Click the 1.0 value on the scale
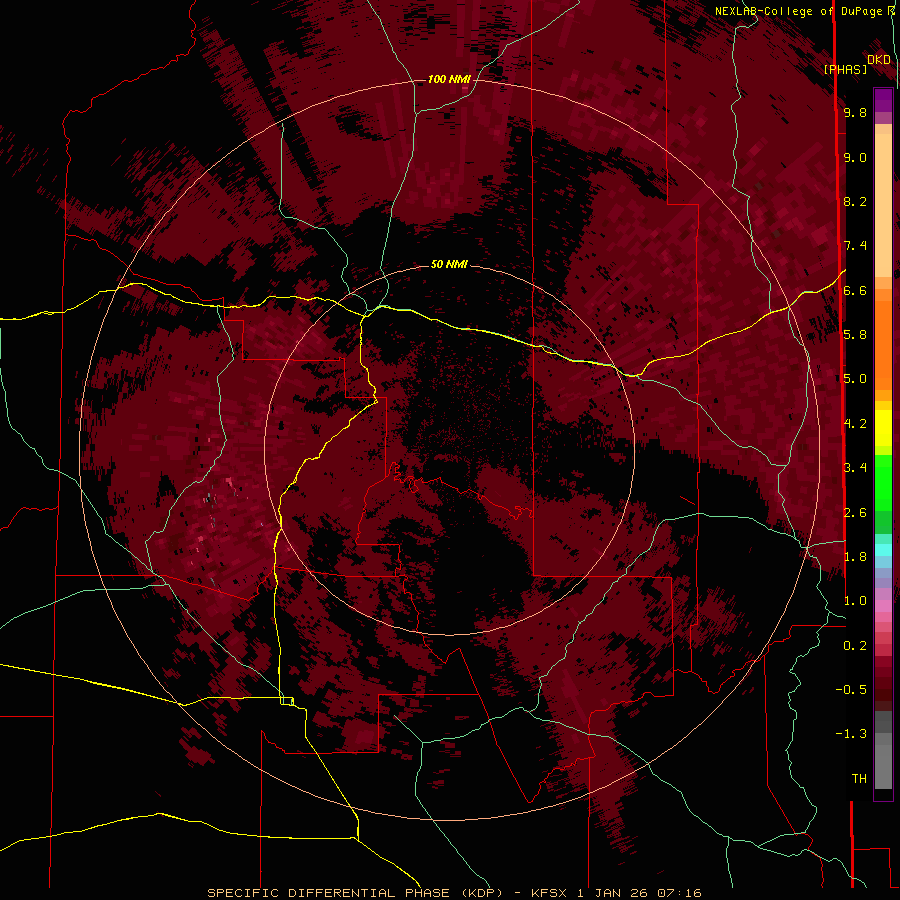The width and height of the screenshot is (900, 900). [x=855, y=601]
